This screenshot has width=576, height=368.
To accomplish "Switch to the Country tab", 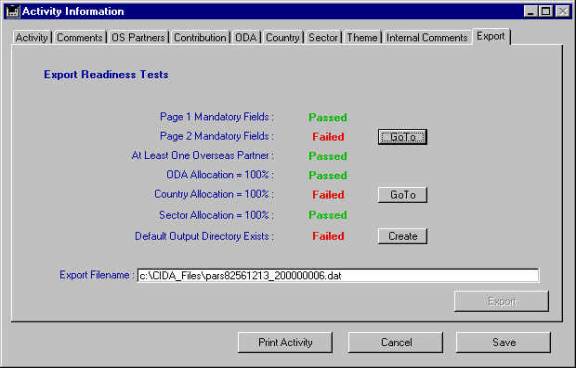I will coord(282,37).
